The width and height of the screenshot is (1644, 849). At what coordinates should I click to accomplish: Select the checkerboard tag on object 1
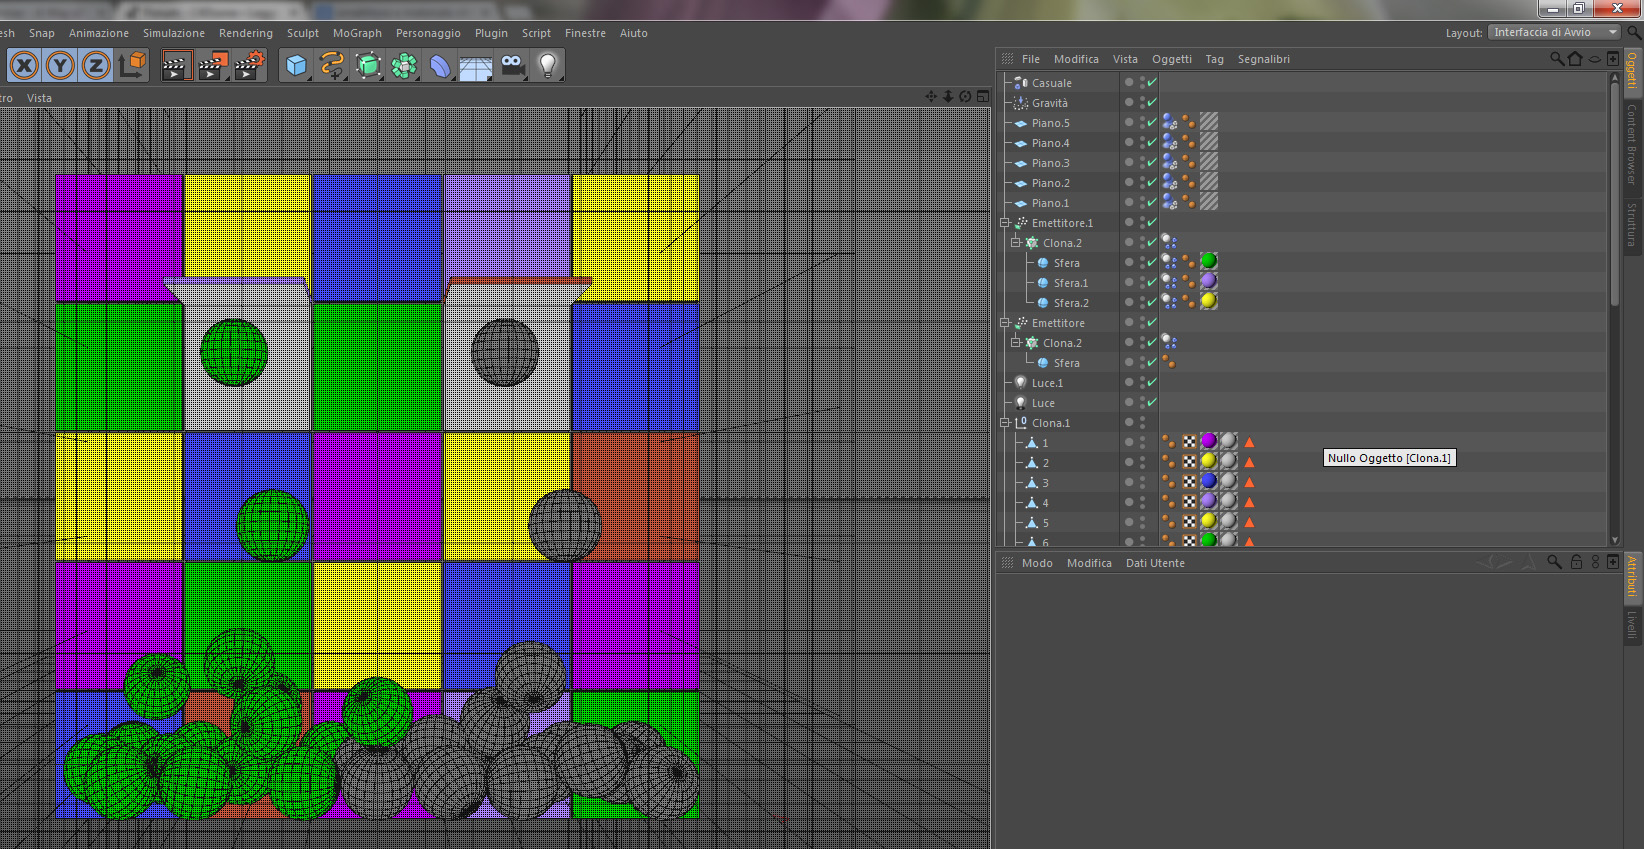pyautogui.click(x=1189, y=442)
